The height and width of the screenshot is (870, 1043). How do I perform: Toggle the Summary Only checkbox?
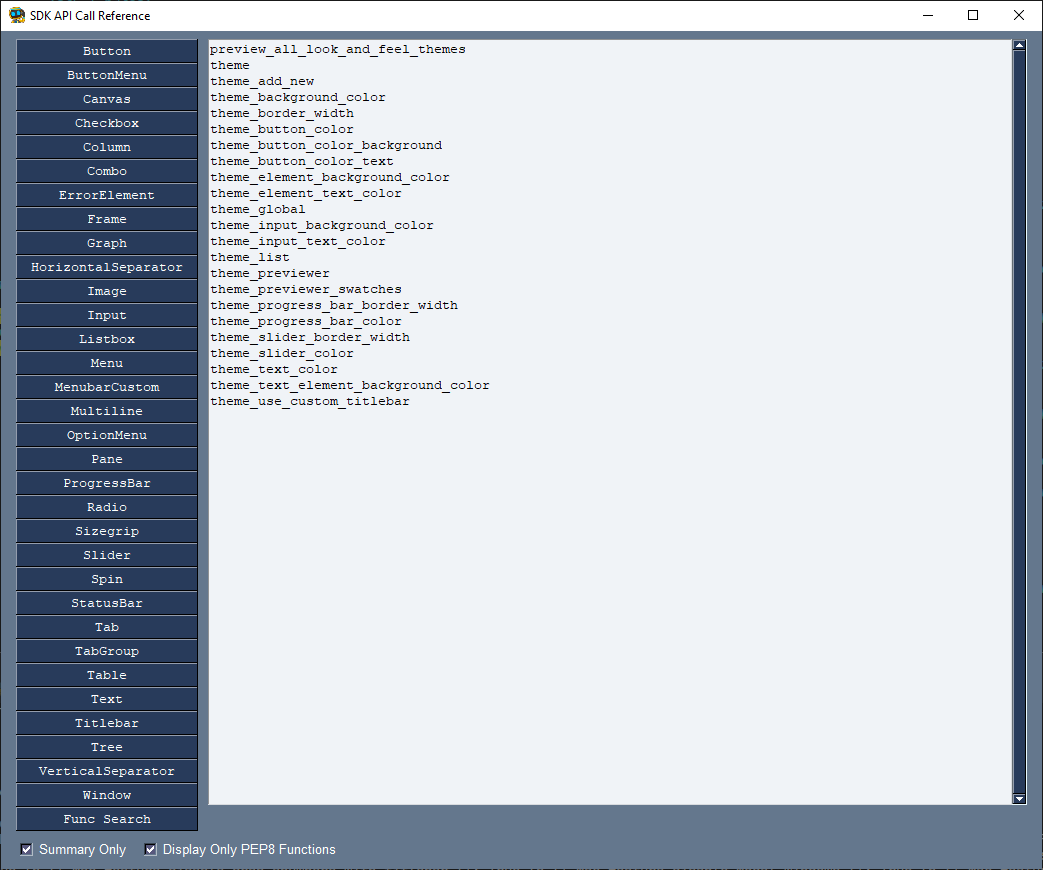click(25, 849)
